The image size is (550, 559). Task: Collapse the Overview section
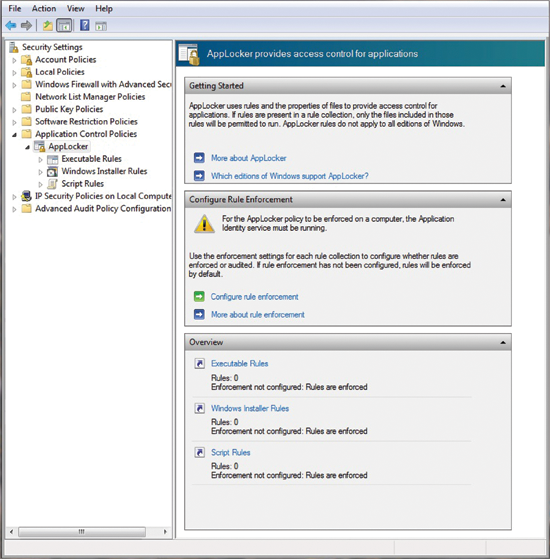click(x=503, y=342)
